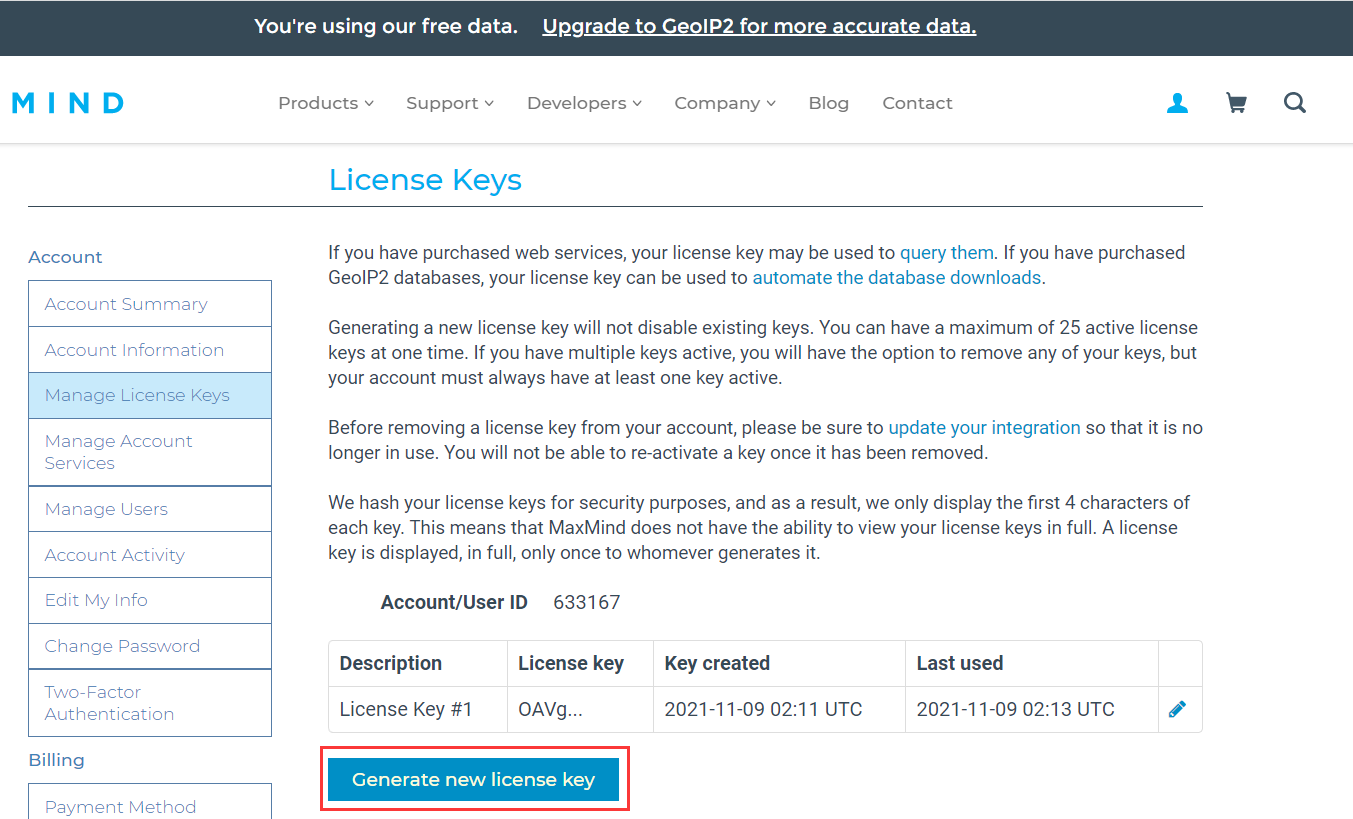Click the pencil edit icon for License Key #1
This screenshot has width=1353, height=819.
(1179, 708)
